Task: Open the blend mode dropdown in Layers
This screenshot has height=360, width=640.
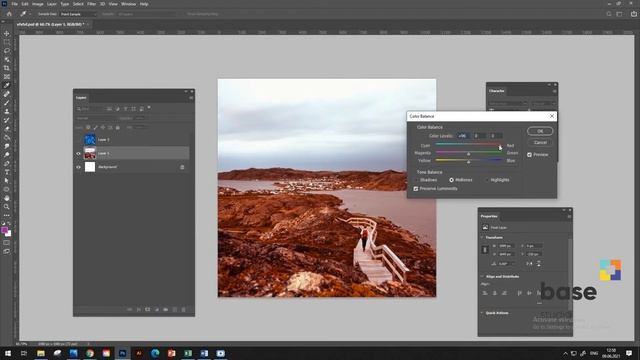Action: tap(96, 118)
